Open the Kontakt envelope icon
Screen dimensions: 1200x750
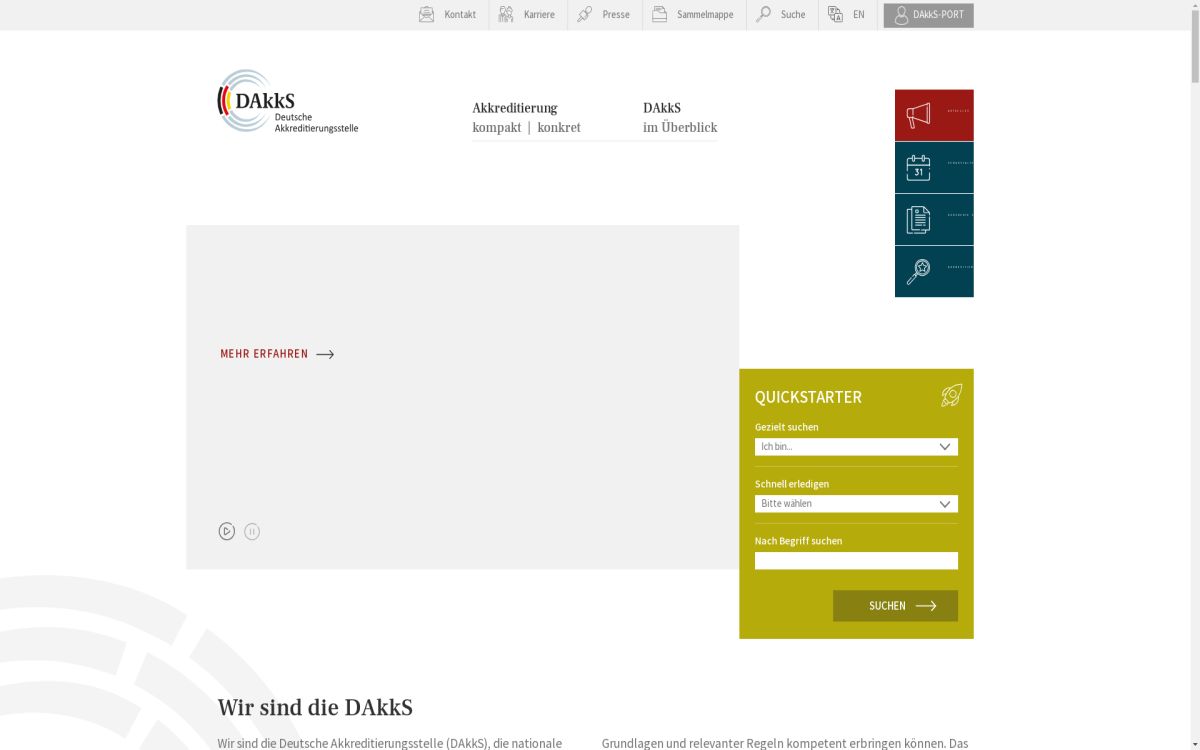click(x=426, y=14)
